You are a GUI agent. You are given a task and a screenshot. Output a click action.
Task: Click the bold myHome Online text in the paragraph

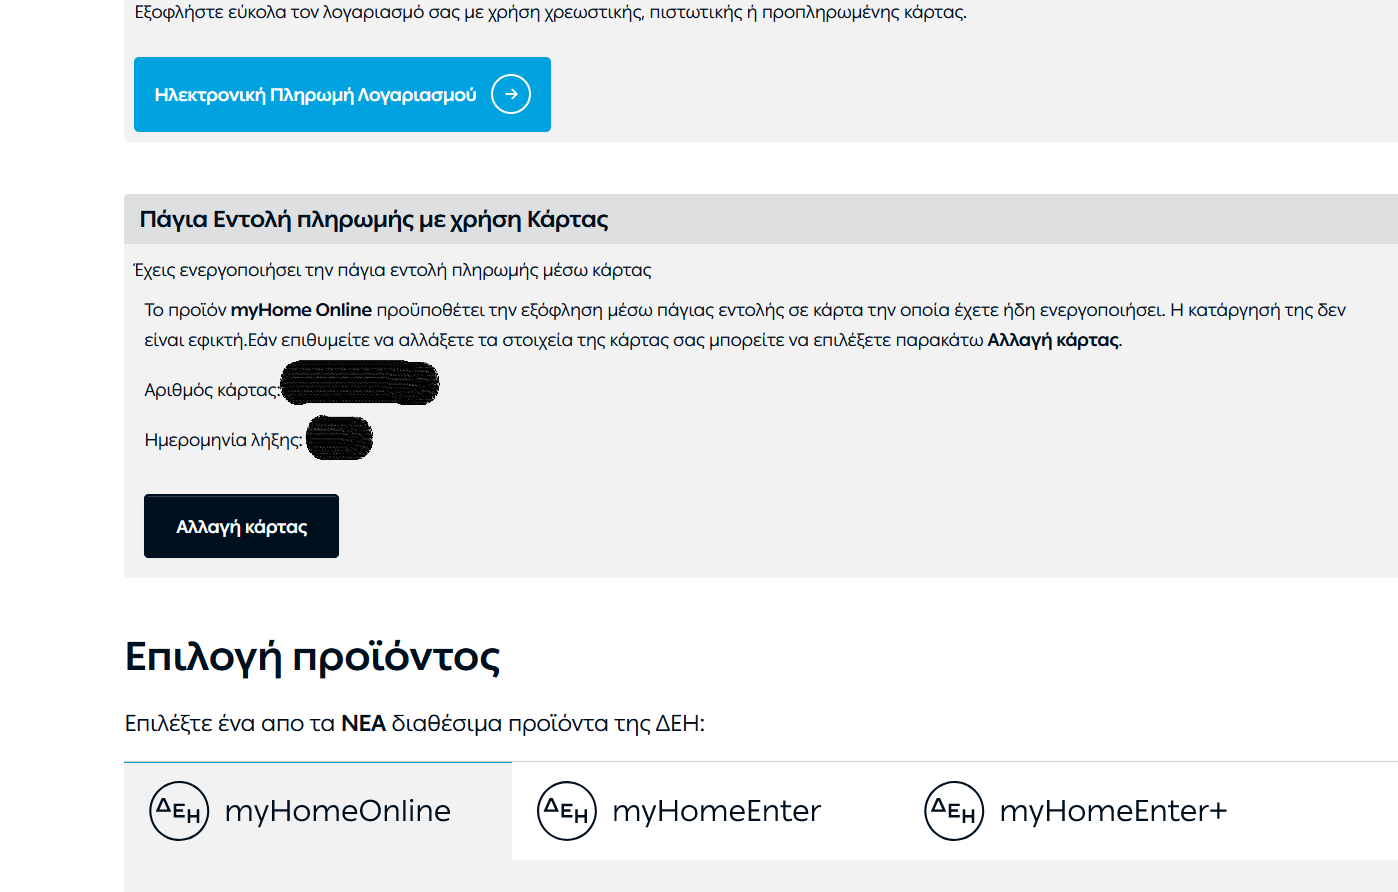[301, 310]
